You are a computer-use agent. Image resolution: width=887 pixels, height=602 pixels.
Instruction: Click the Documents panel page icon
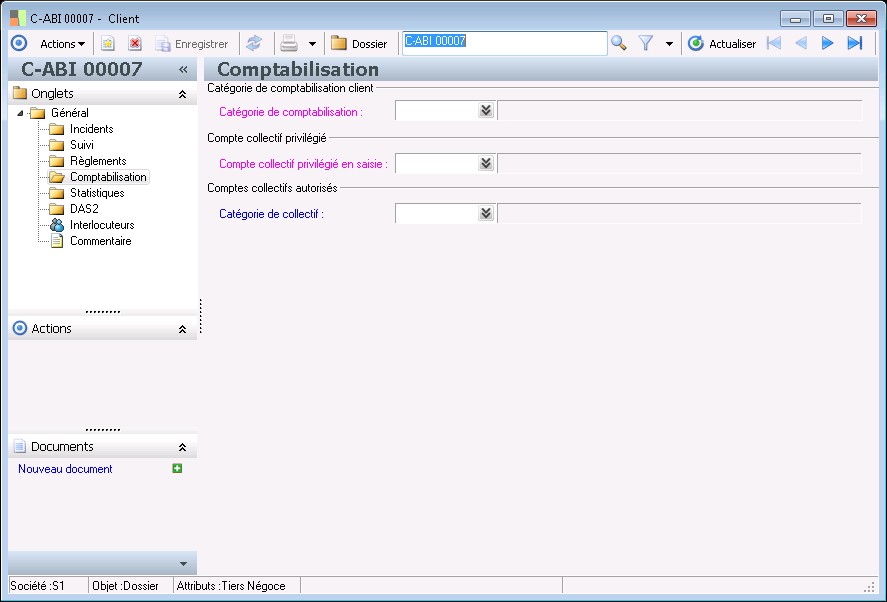[x=20, y=446]
